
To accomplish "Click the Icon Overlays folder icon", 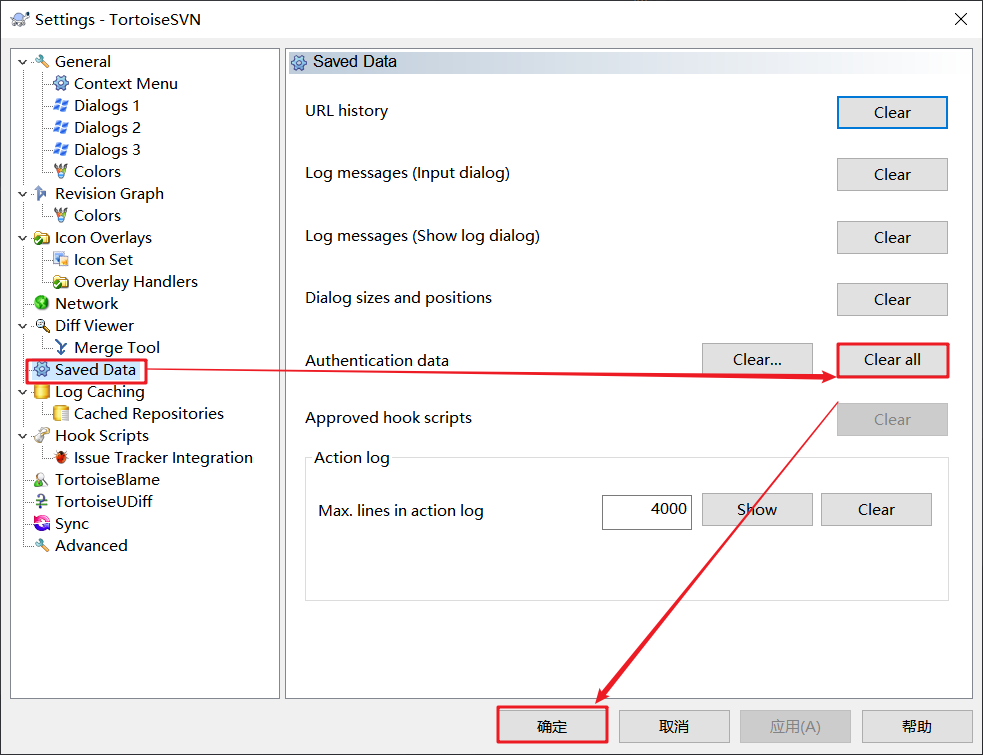I will click(x=41, y=238).
